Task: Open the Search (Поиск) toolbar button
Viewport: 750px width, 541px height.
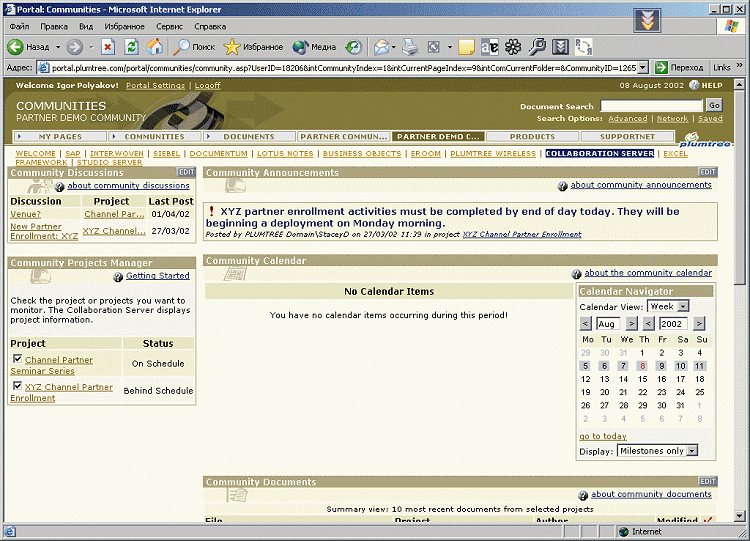Action: coord(194,47)
